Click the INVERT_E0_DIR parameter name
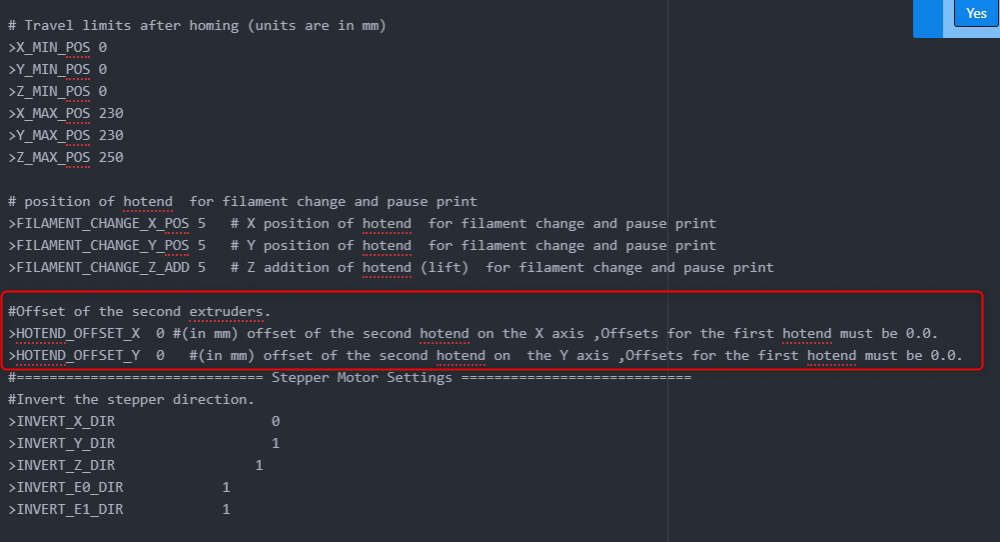 pos(70,488)
